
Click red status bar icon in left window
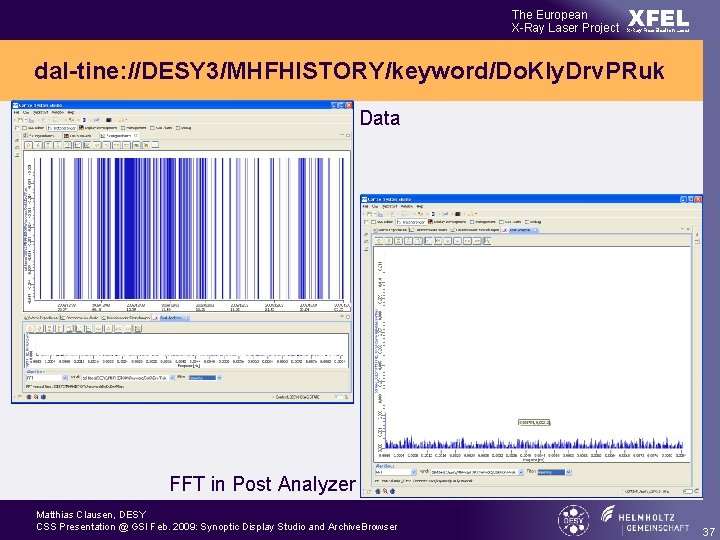pos(28,397)
